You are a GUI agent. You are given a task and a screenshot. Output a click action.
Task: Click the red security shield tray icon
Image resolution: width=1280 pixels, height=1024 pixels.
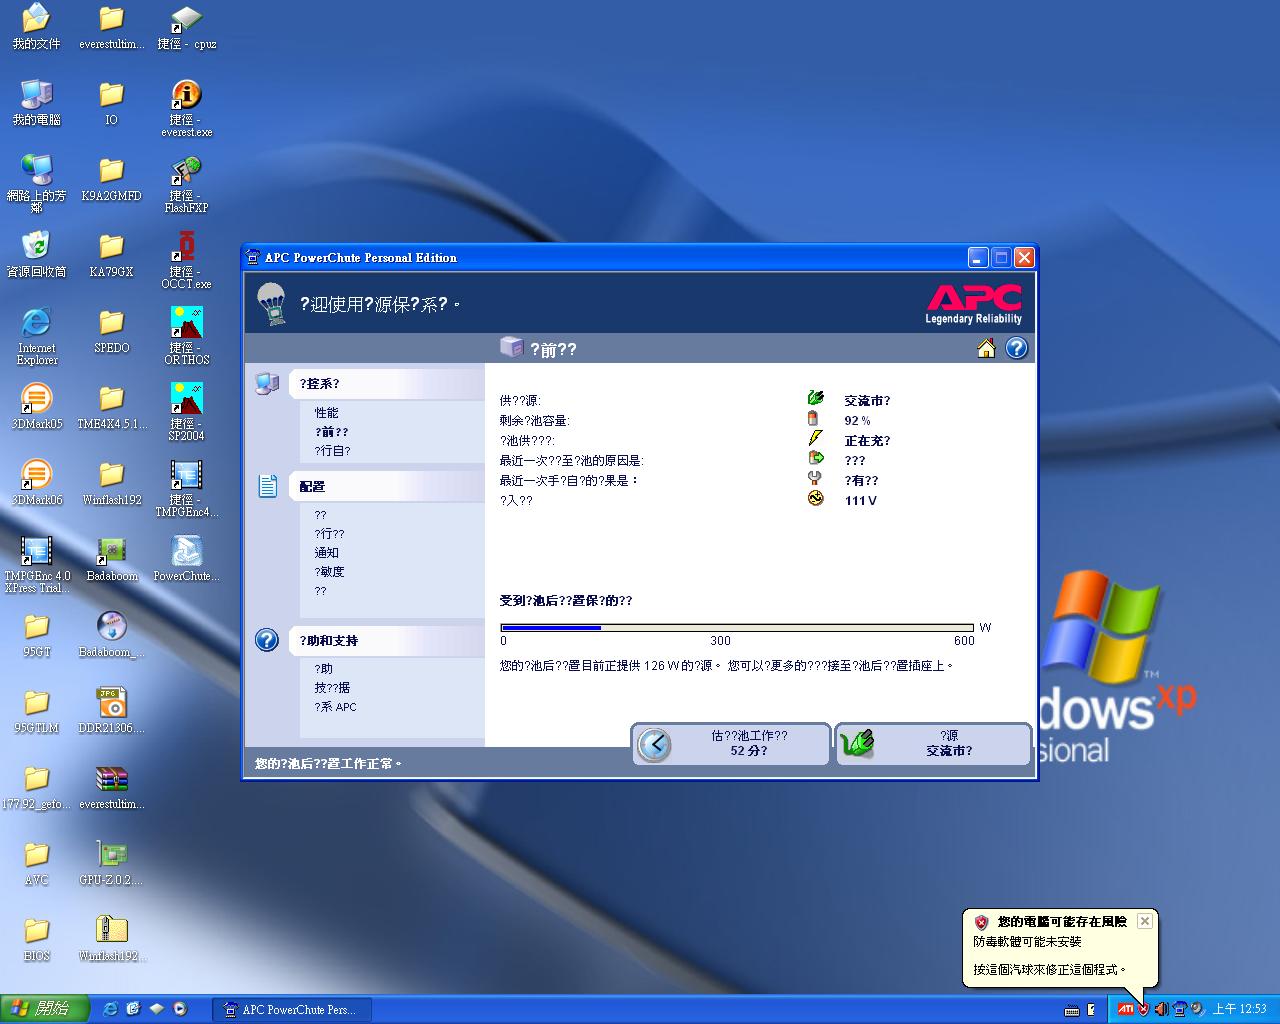1143,1009
